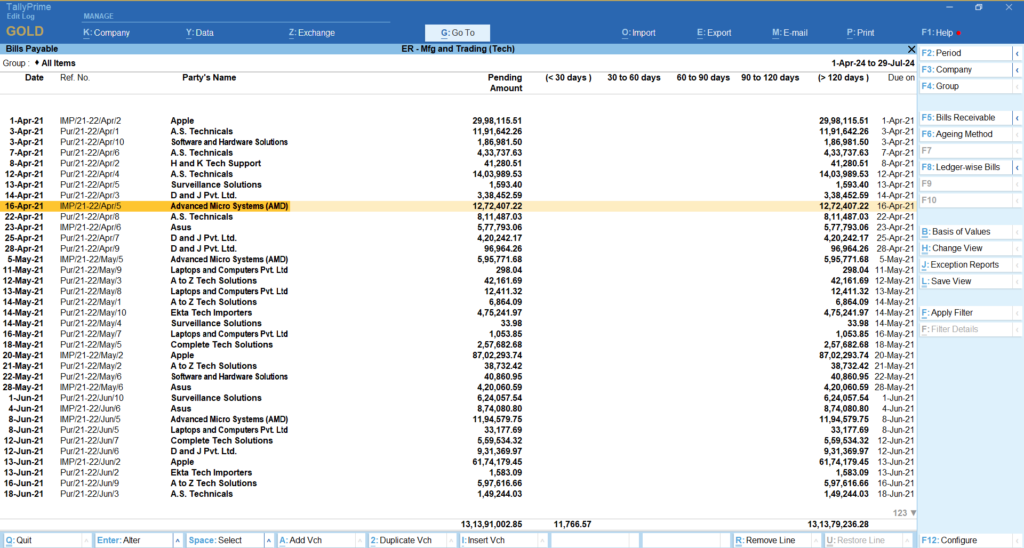Screen dimensions: 1024x548
Task: Switch to F8: Ledger-wise Bills
Action: [x=960, y=167]
